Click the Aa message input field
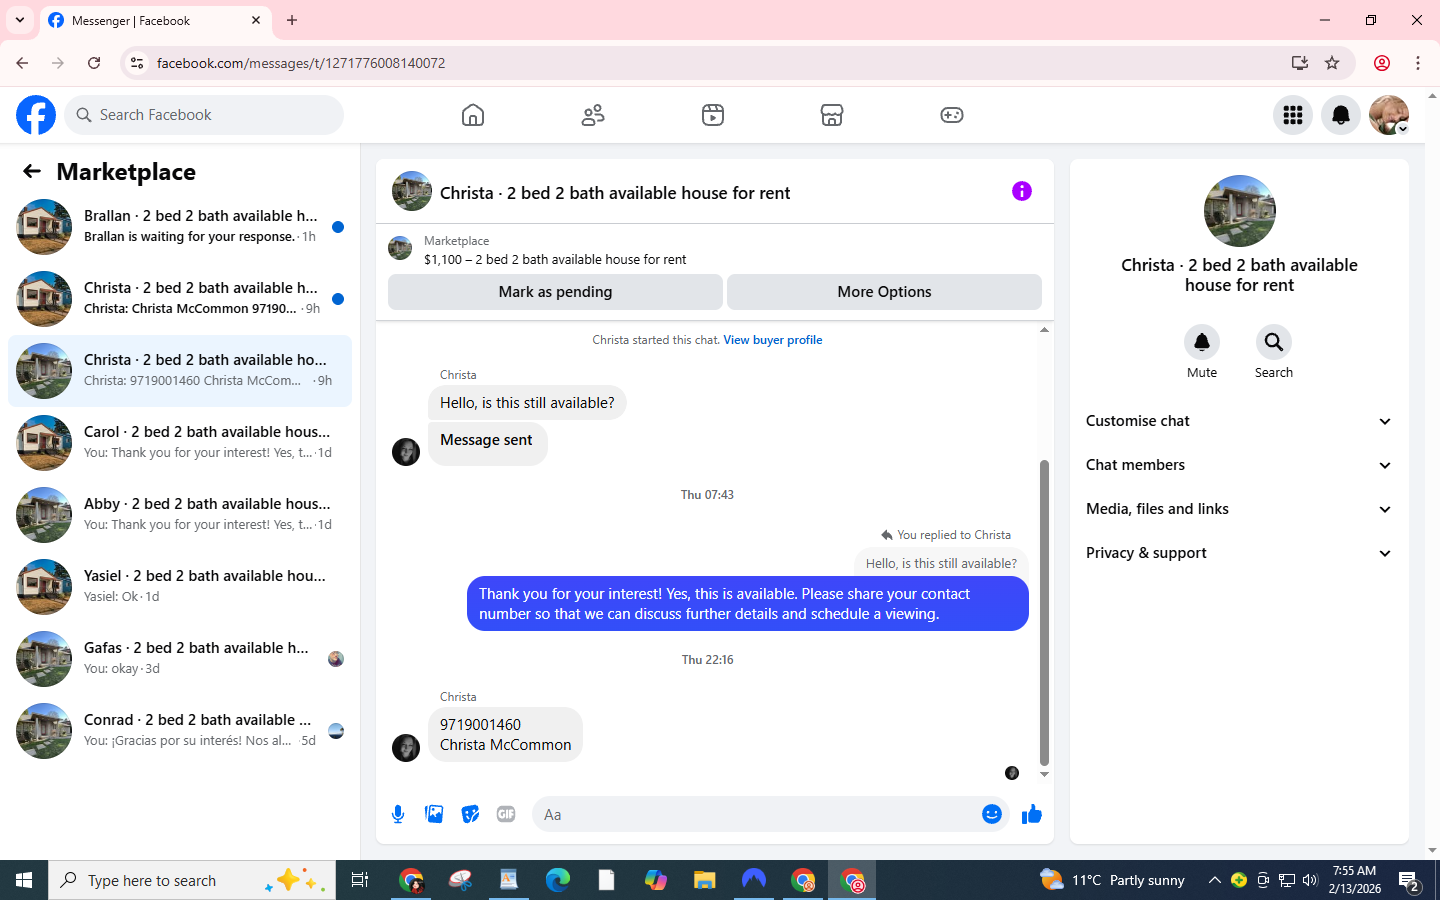The width and height of the screenshot is (1440, 900). pyautogui.click(x=755, y=814)
